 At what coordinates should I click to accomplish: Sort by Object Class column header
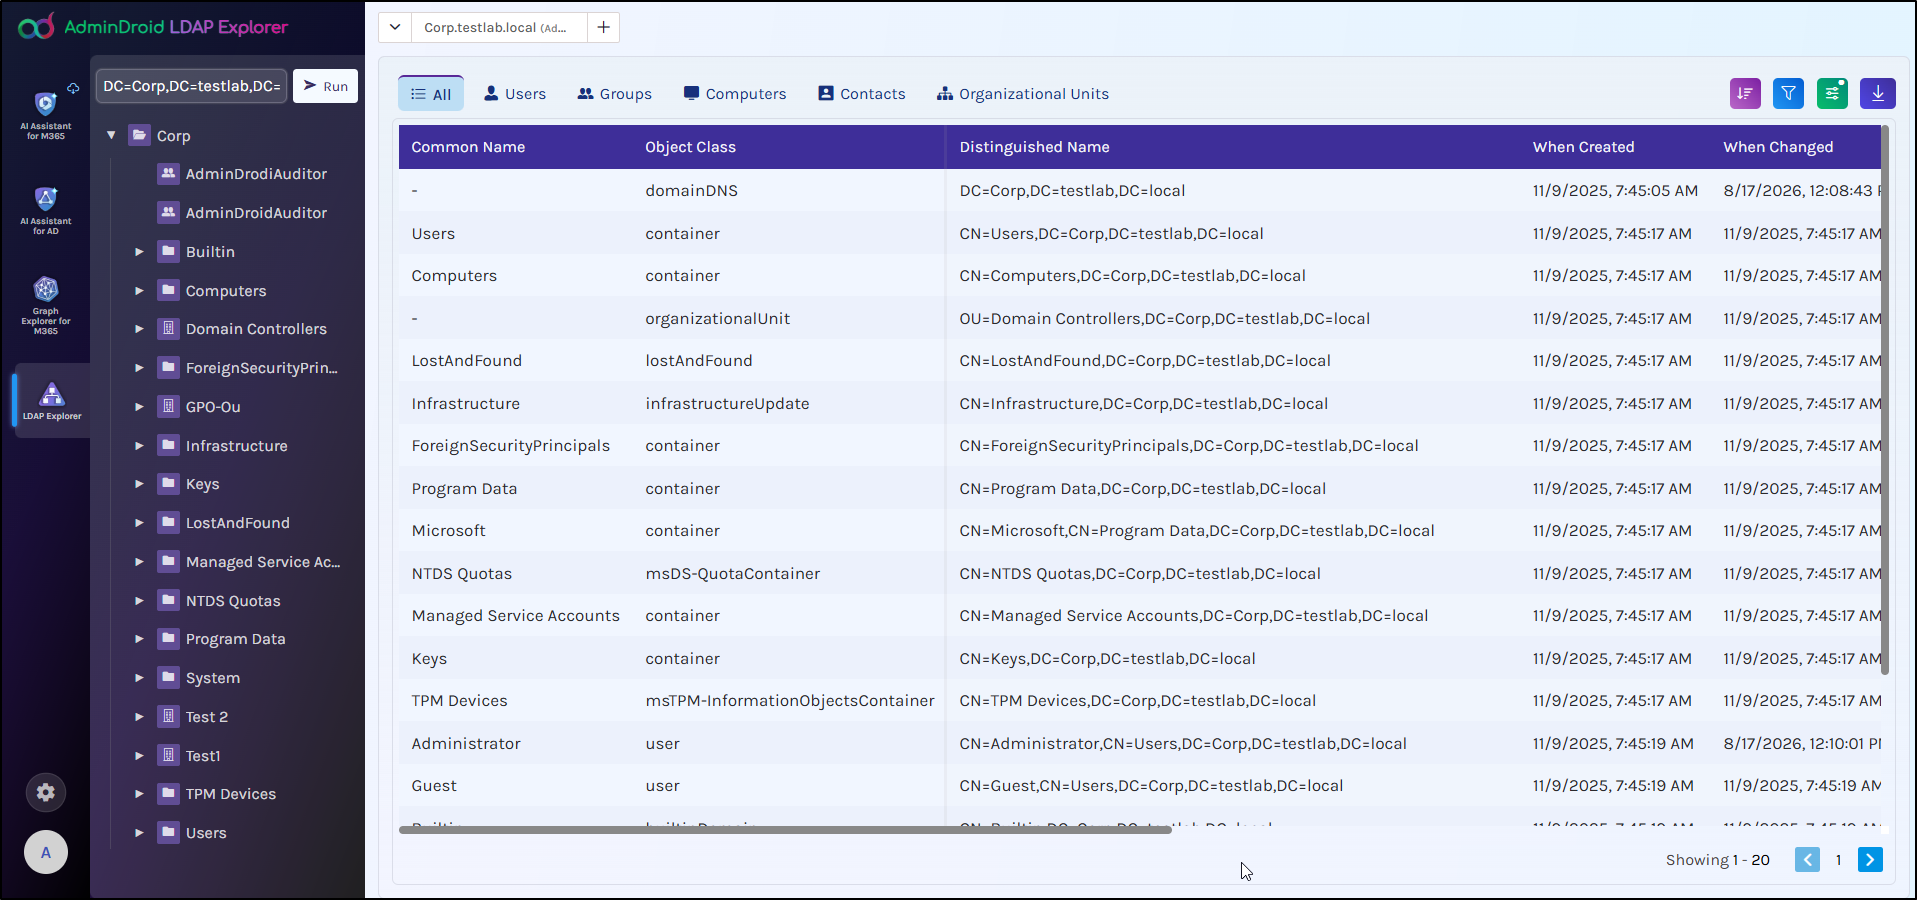click(690, 147)
